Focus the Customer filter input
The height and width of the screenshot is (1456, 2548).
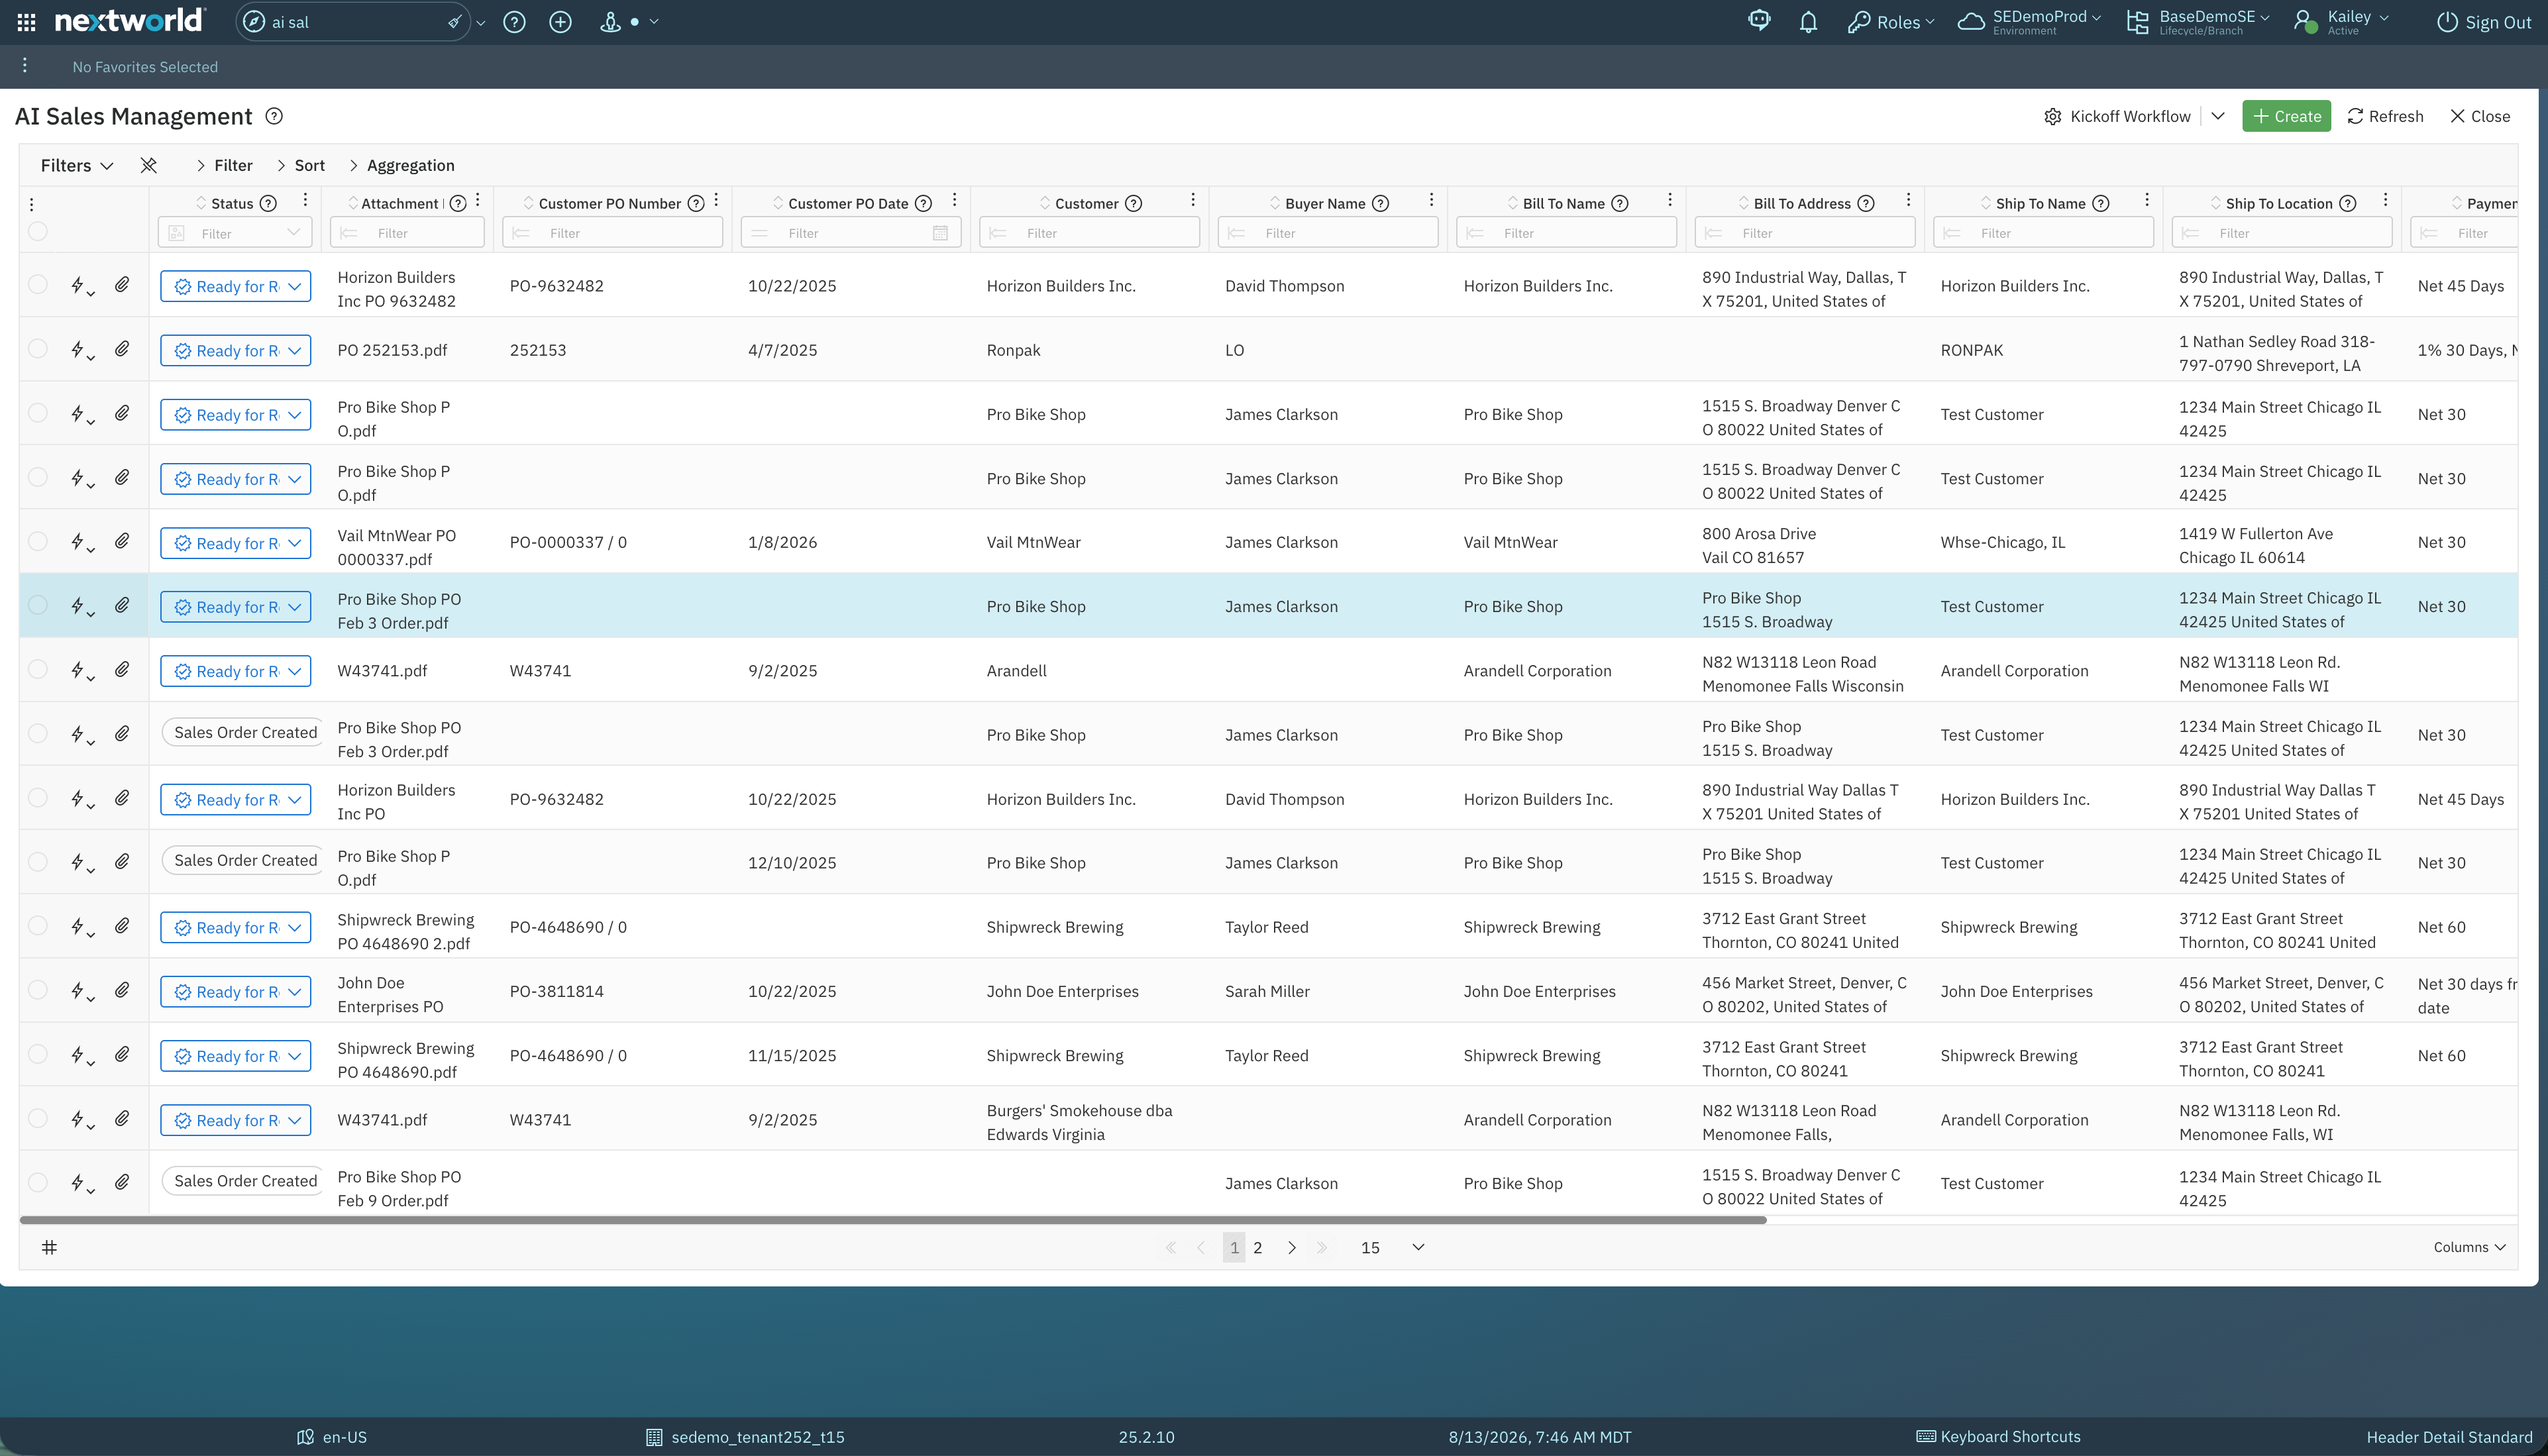pyautogui.click(x=1090, y=233)
